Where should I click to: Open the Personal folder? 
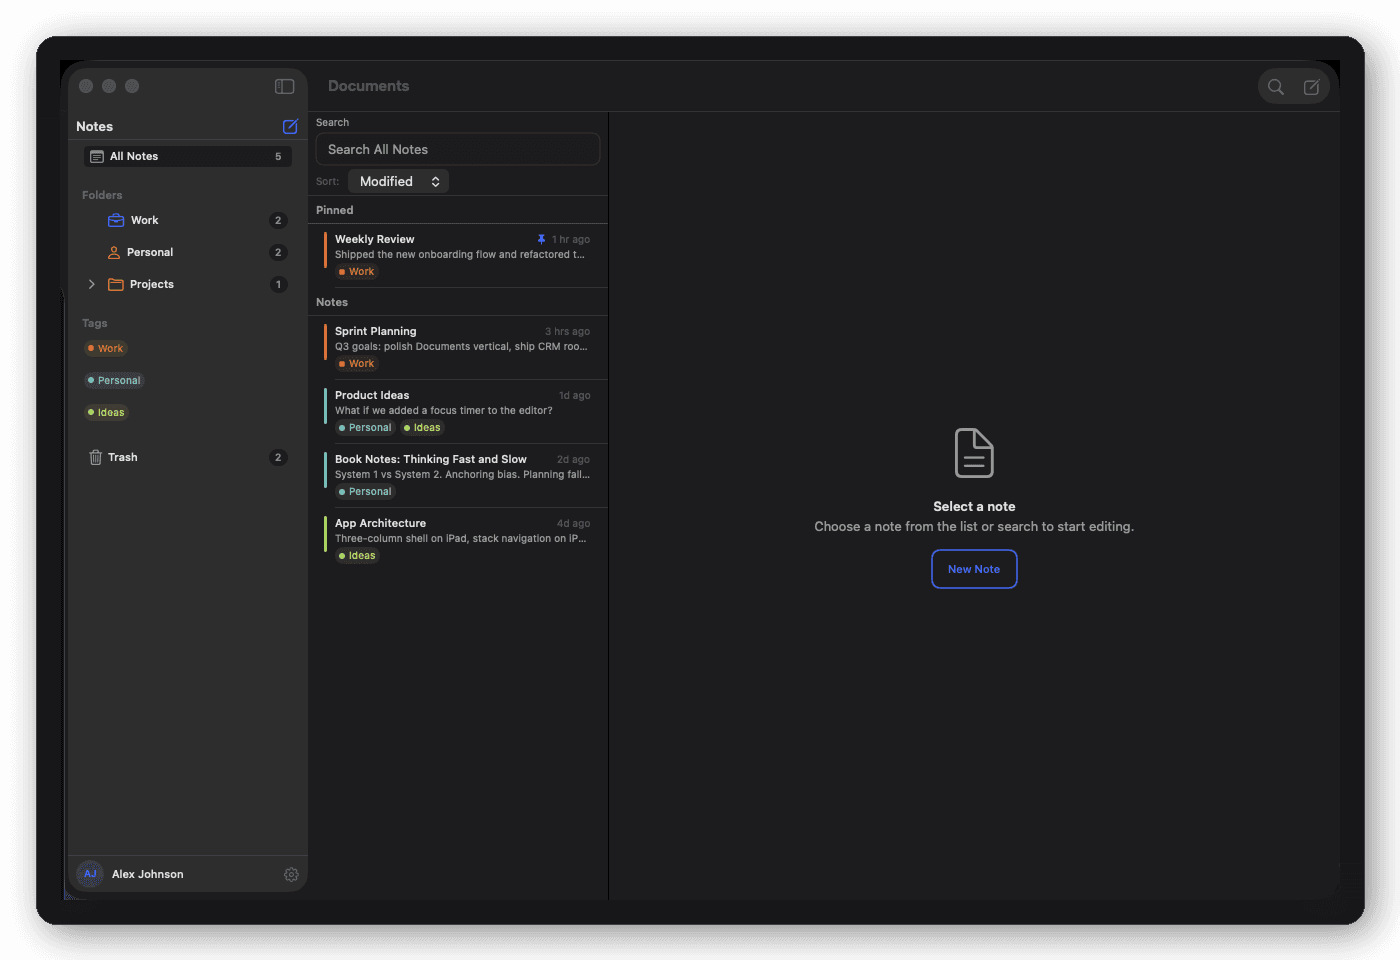coord(188,252)
